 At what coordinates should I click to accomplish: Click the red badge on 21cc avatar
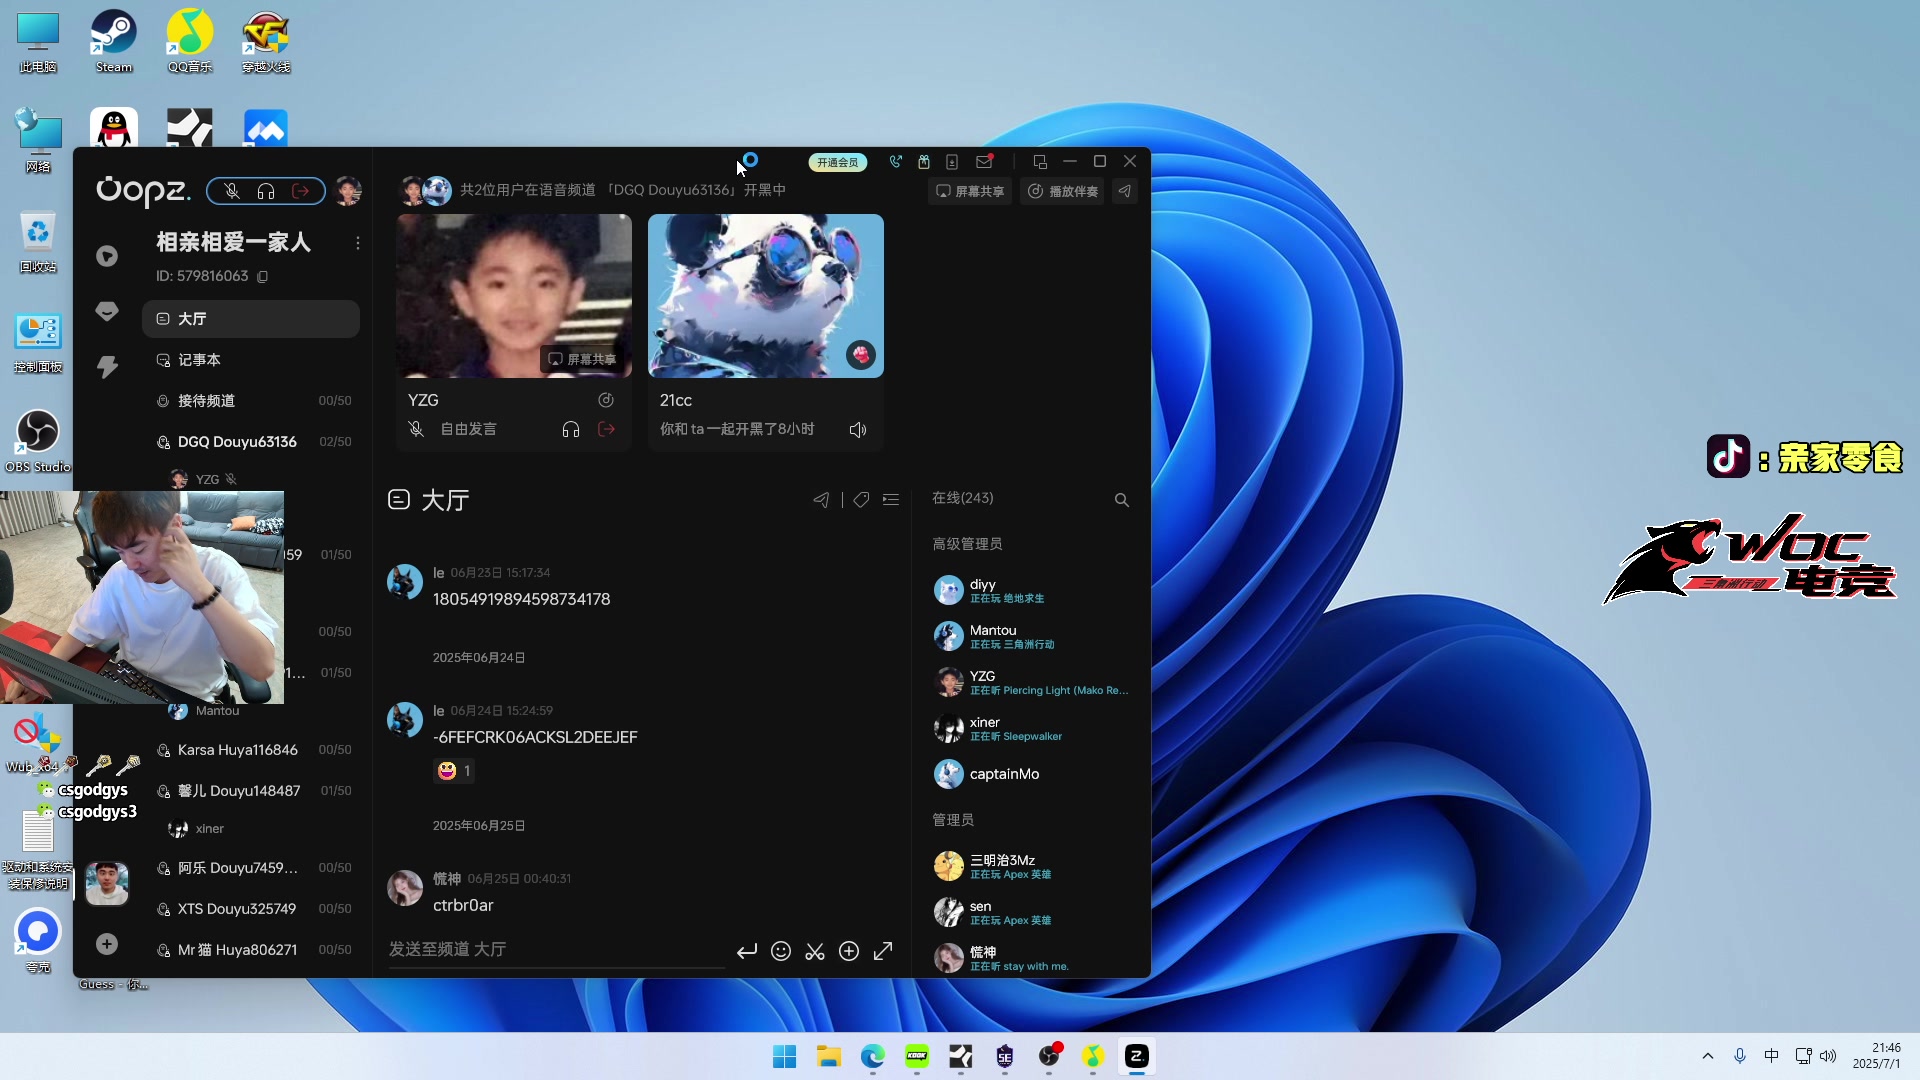[861, 355]
